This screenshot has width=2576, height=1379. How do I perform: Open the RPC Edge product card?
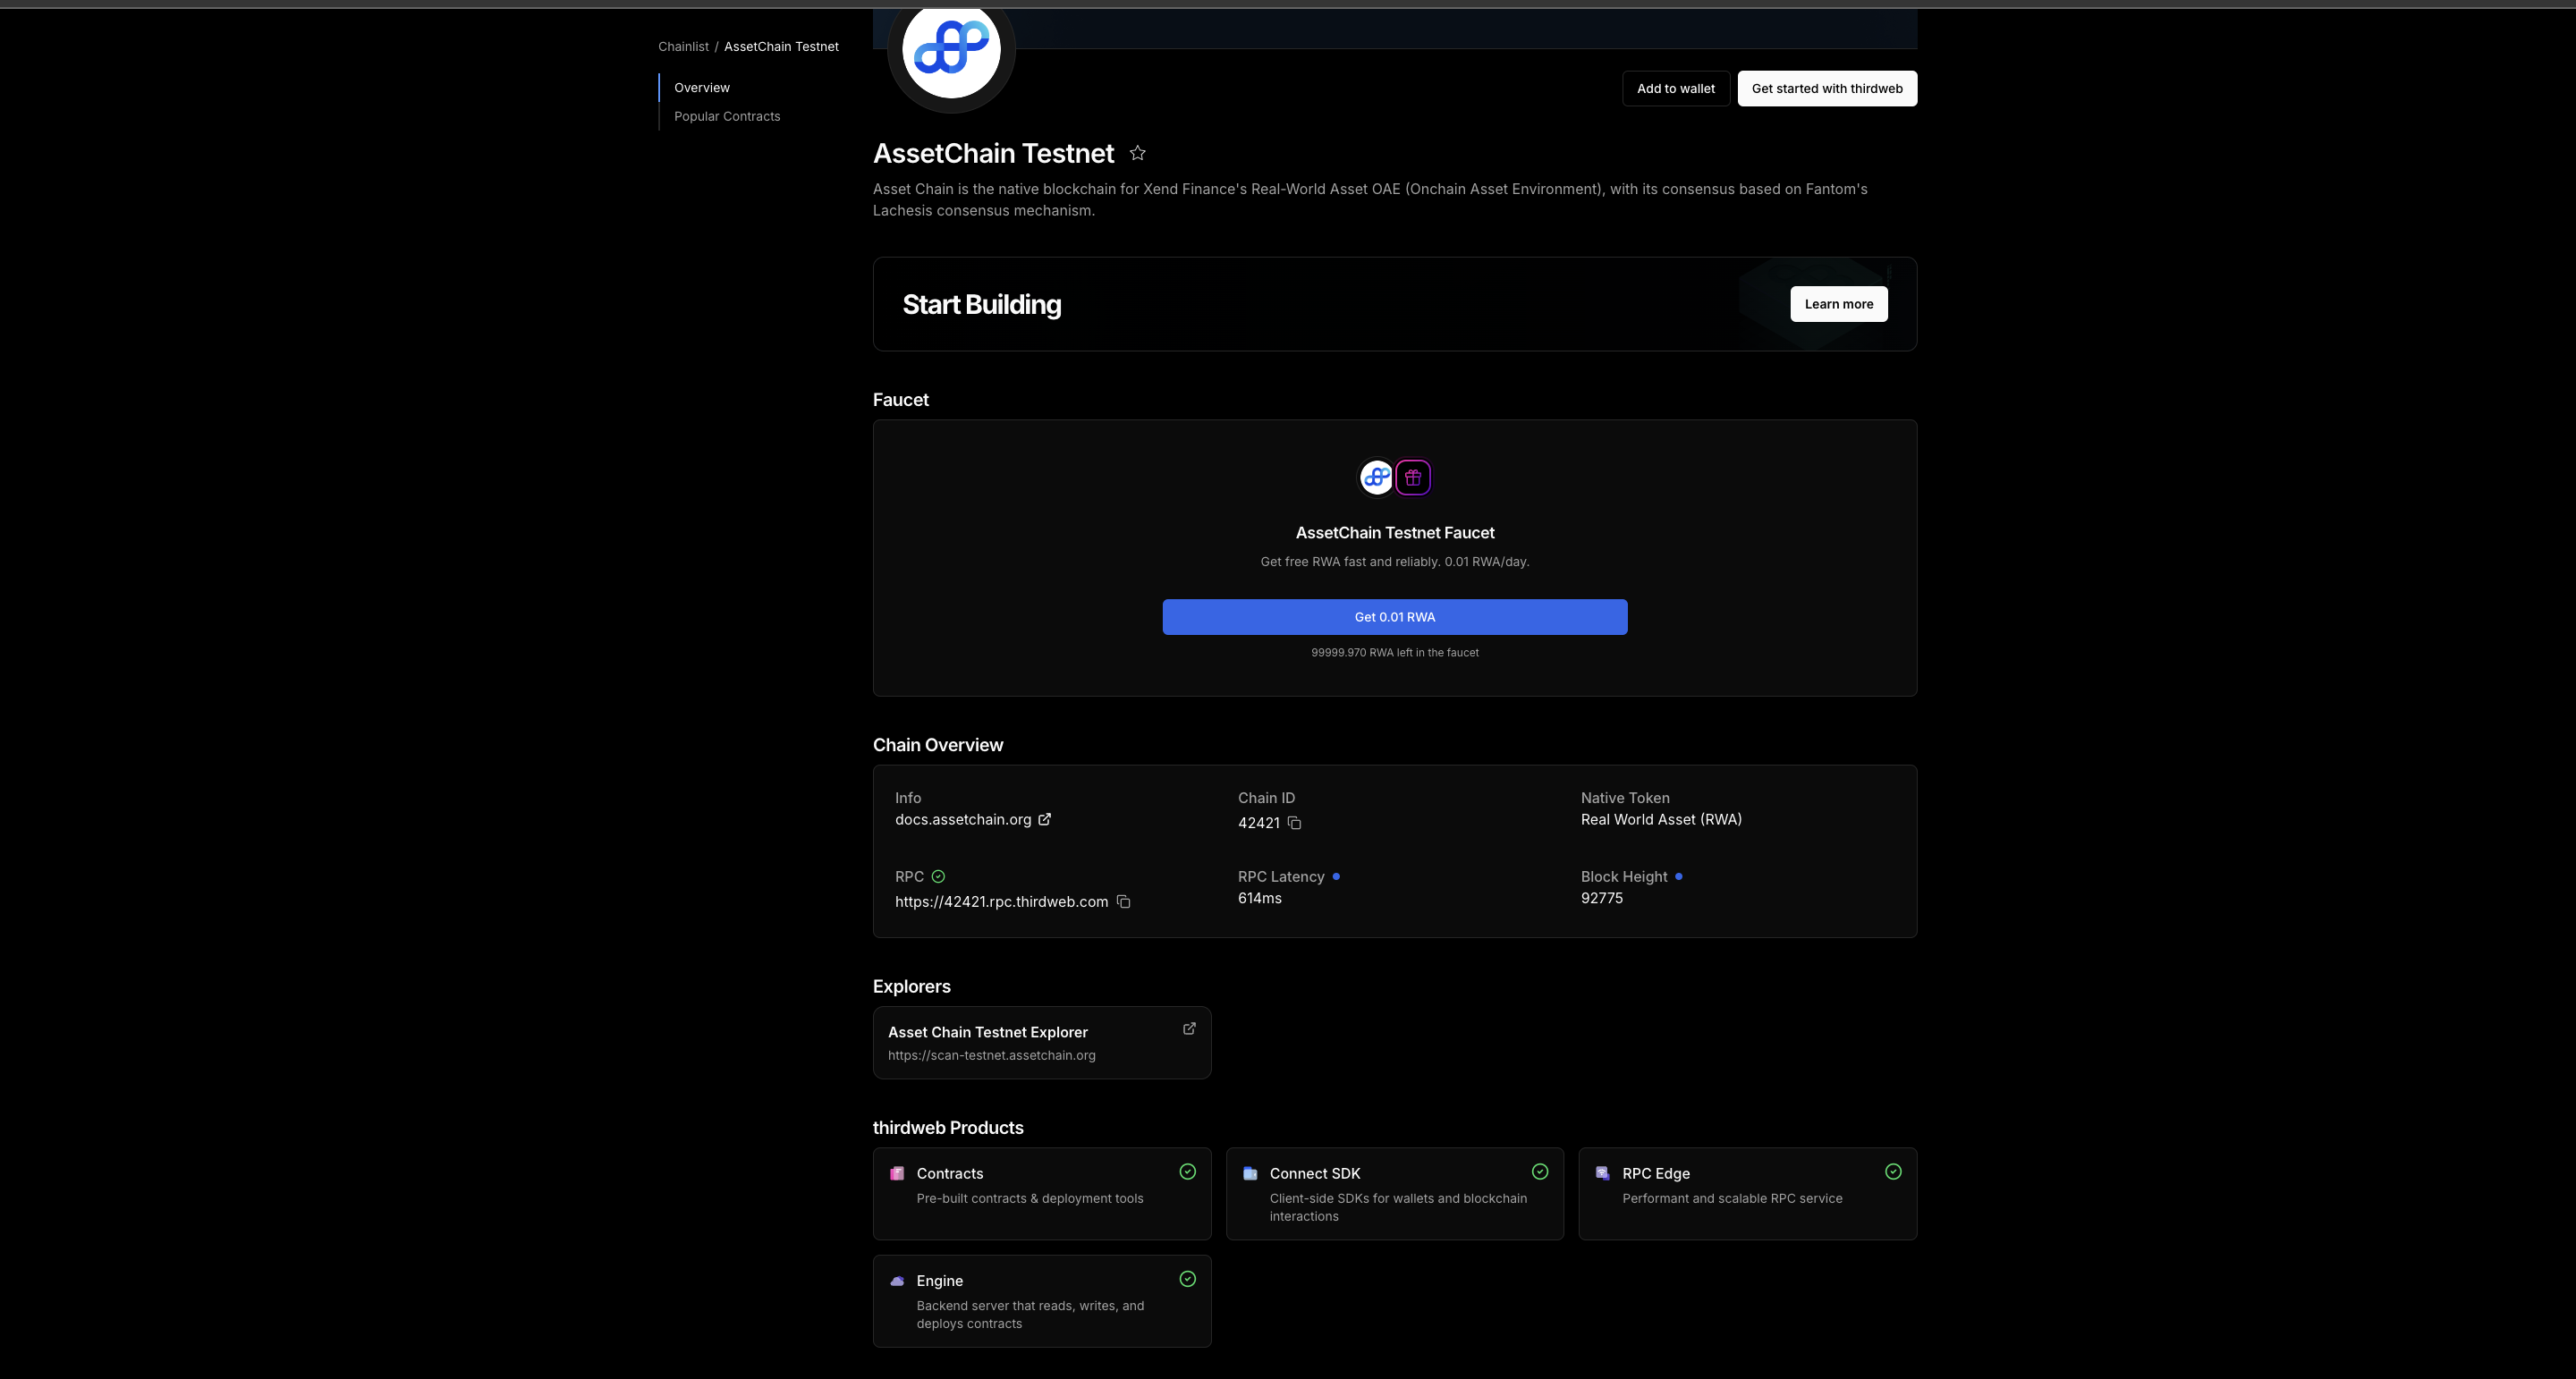click(x=1747, y=1194)
